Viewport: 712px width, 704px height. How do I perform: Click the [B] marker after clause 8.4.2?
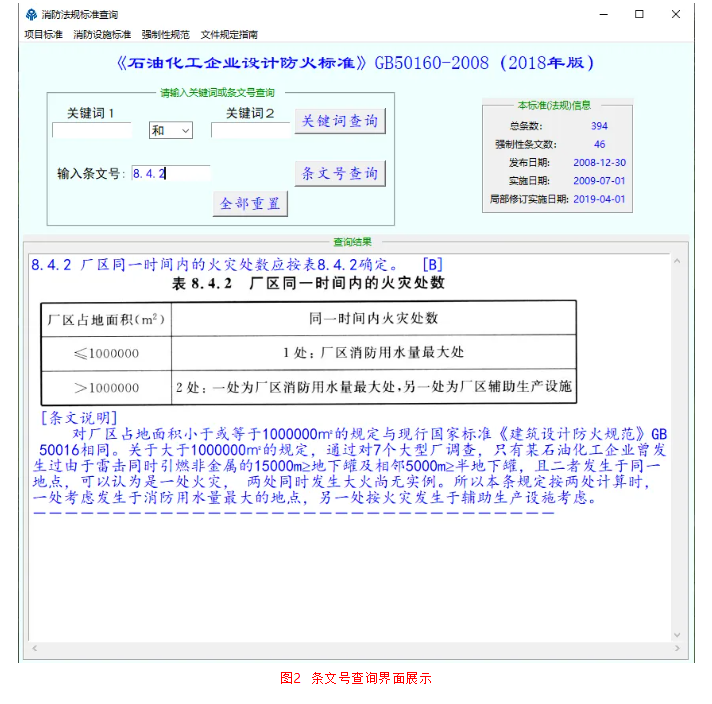click(x=432, y=264)
